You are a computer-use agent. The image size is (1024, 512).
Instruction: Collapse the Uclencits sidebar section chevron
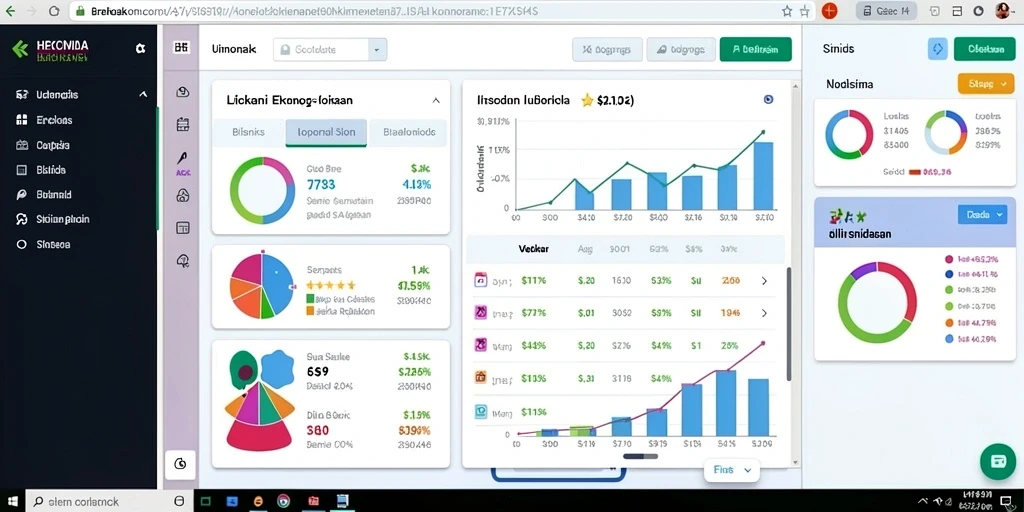click(143, 95)
